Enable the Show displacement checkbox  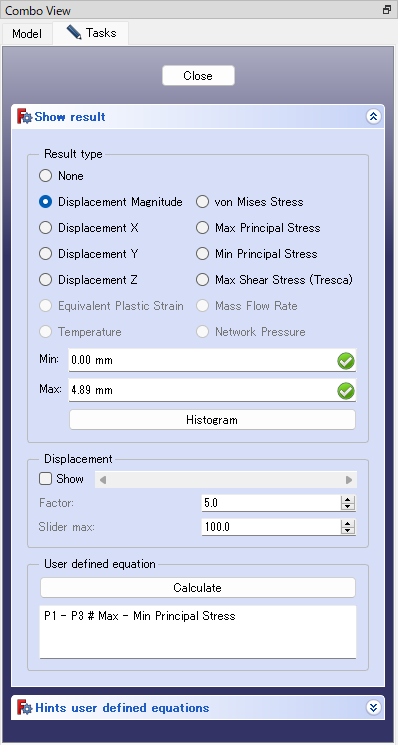coord(45,479)
